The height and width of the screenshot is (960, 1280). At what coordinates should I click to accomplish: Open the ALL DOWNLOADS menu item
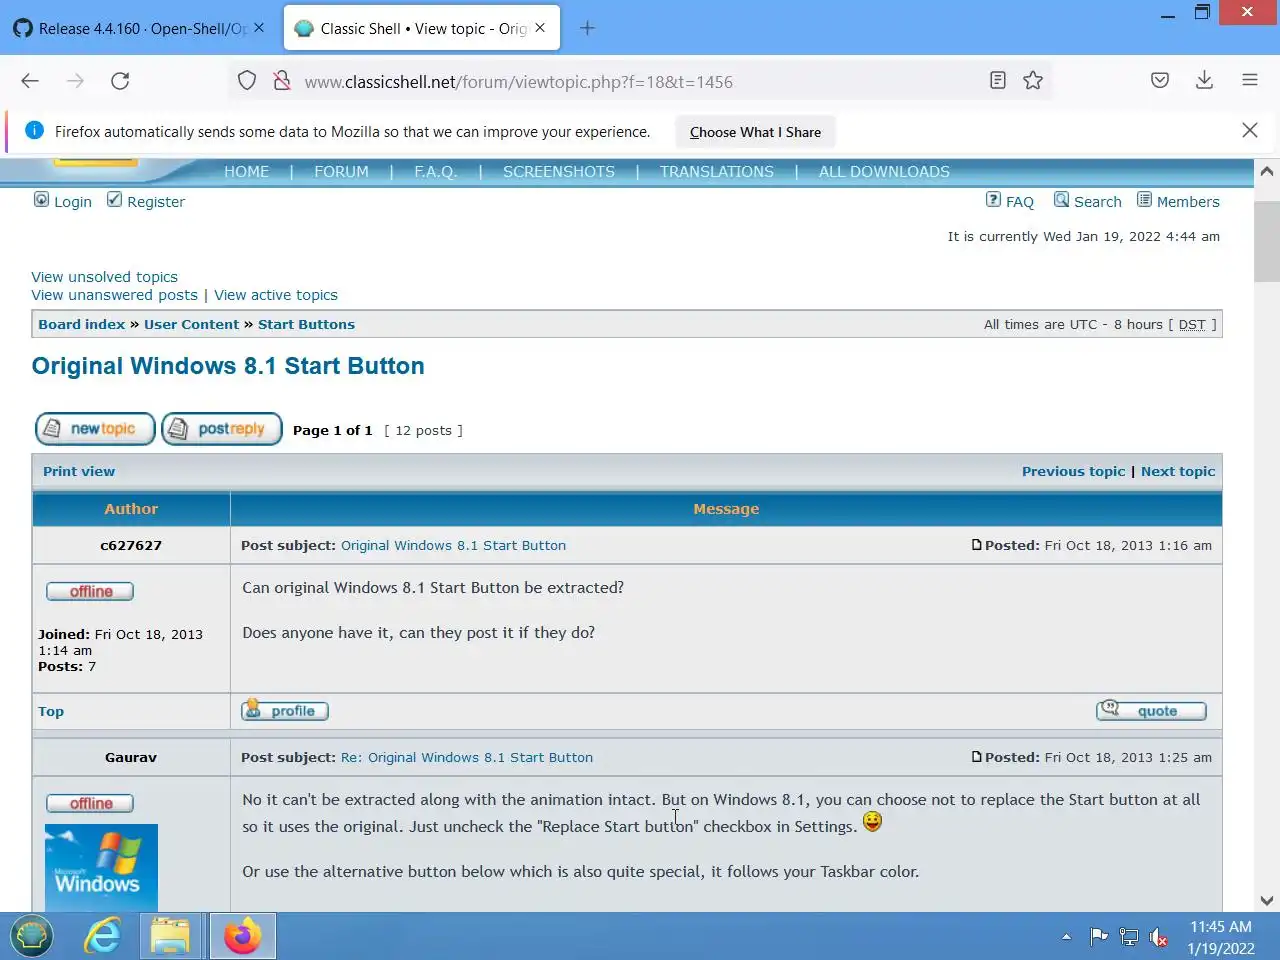pos(884,172)
